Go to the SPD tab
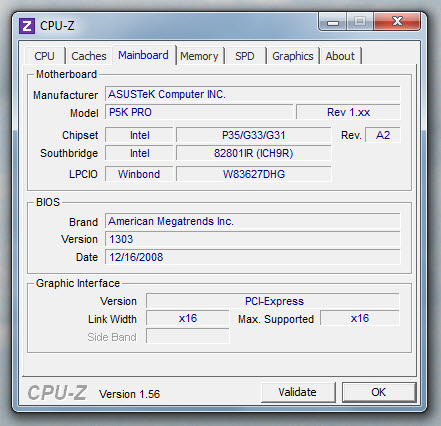Screen dimensions: 441x426 245,56
